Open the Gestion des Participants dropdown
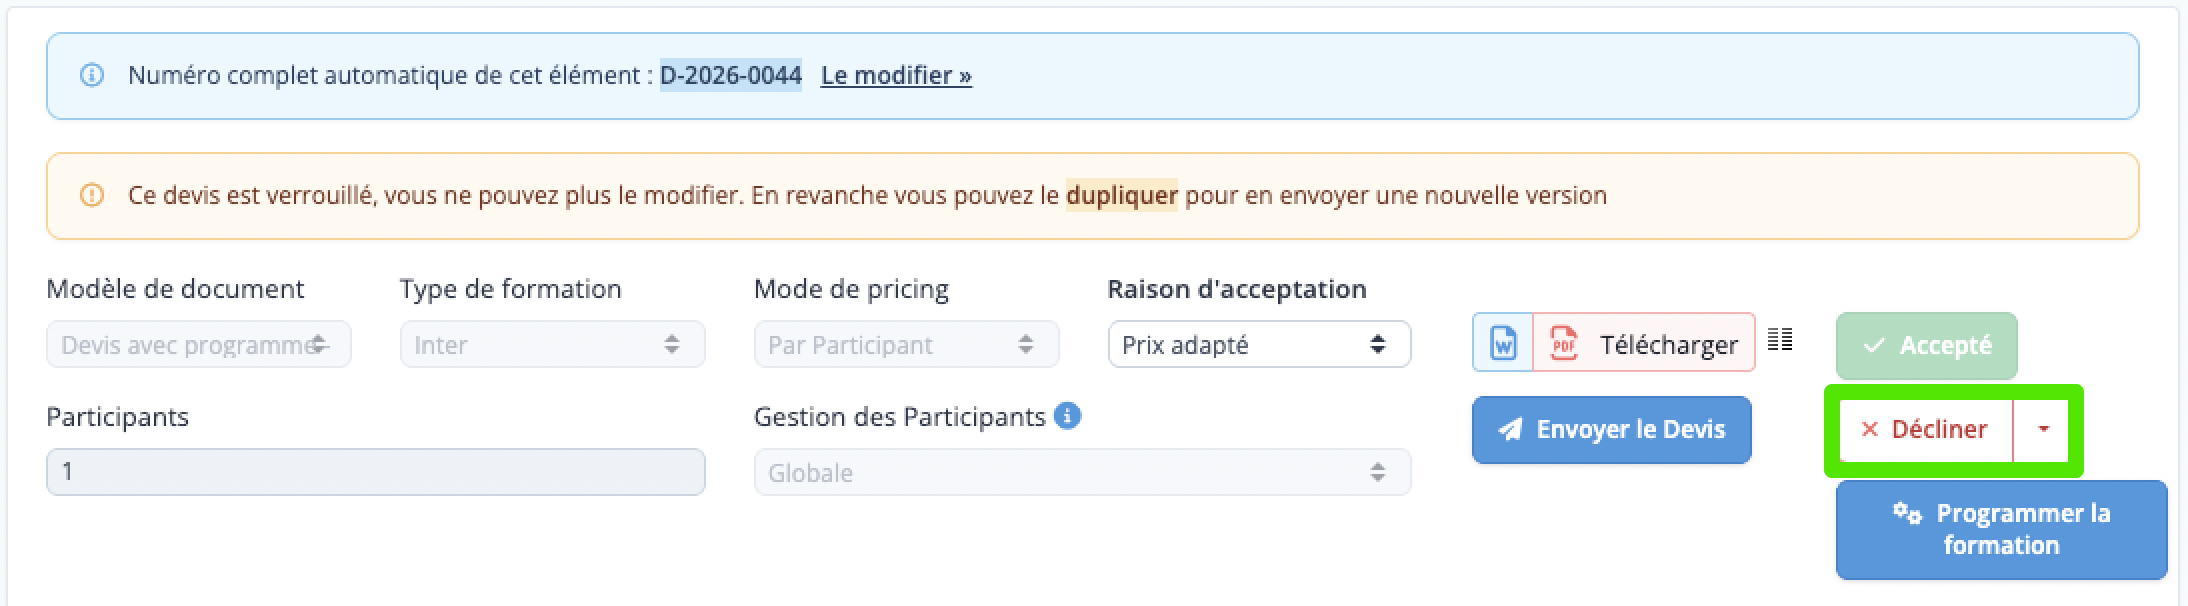This screenshot has height=606, width=2188. coord(1082,472)
